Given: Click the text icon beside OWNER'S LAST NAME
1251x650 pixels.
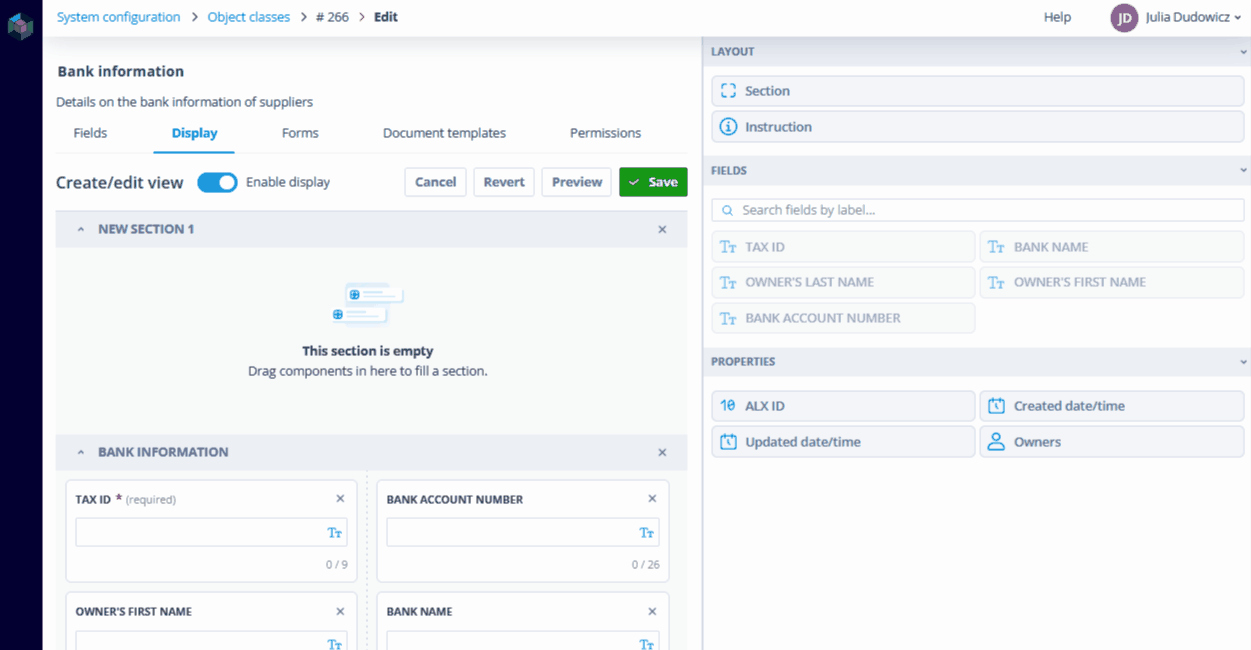Looking at the screenshot, I should coord(728,282).
